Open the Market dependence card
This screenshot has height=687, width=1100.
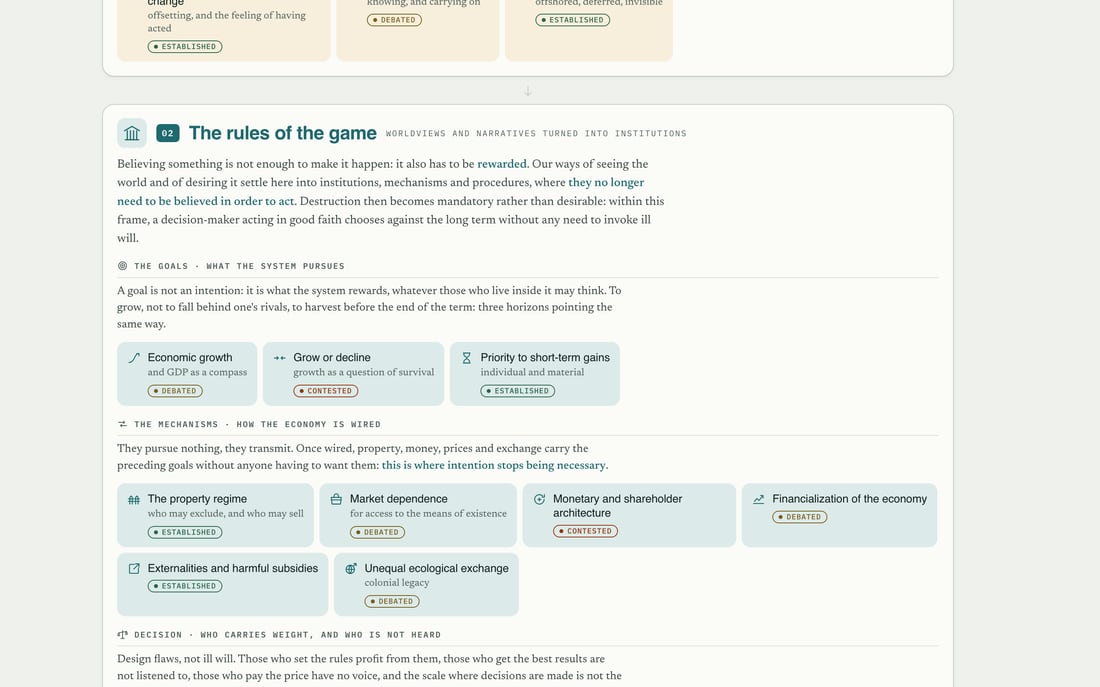(x=418, y=515)
